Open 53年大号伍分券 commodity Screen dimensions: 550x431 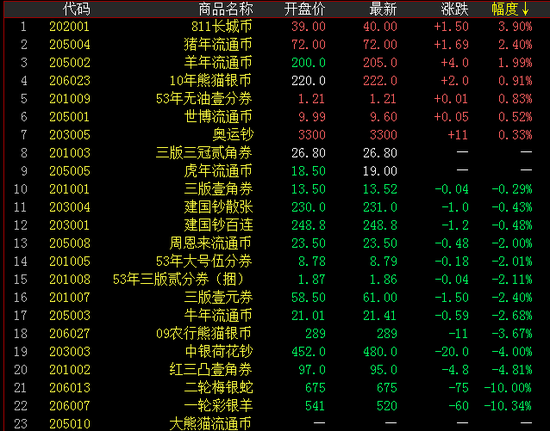tap(204, 261)
